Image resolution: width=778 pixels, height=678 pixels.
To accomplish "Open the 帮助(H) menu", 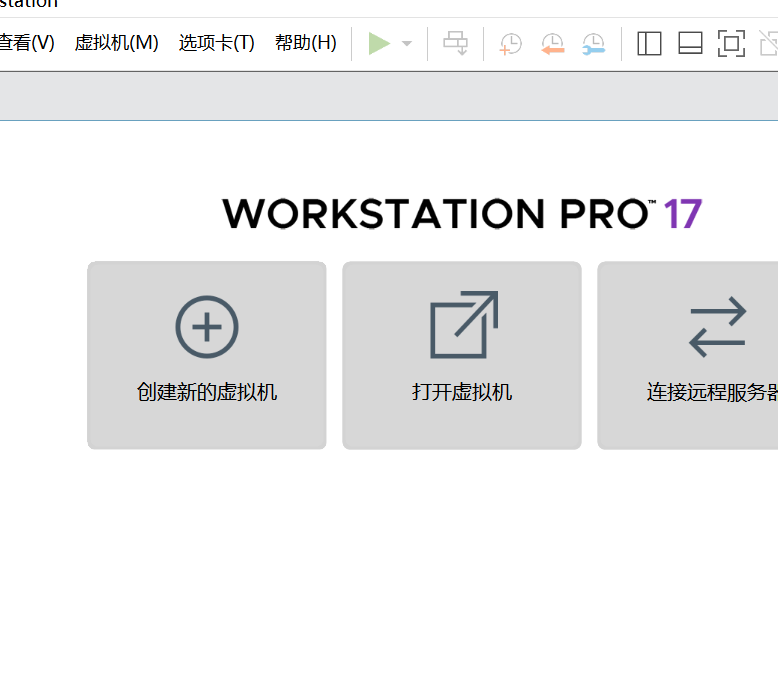I will [306, 43].
